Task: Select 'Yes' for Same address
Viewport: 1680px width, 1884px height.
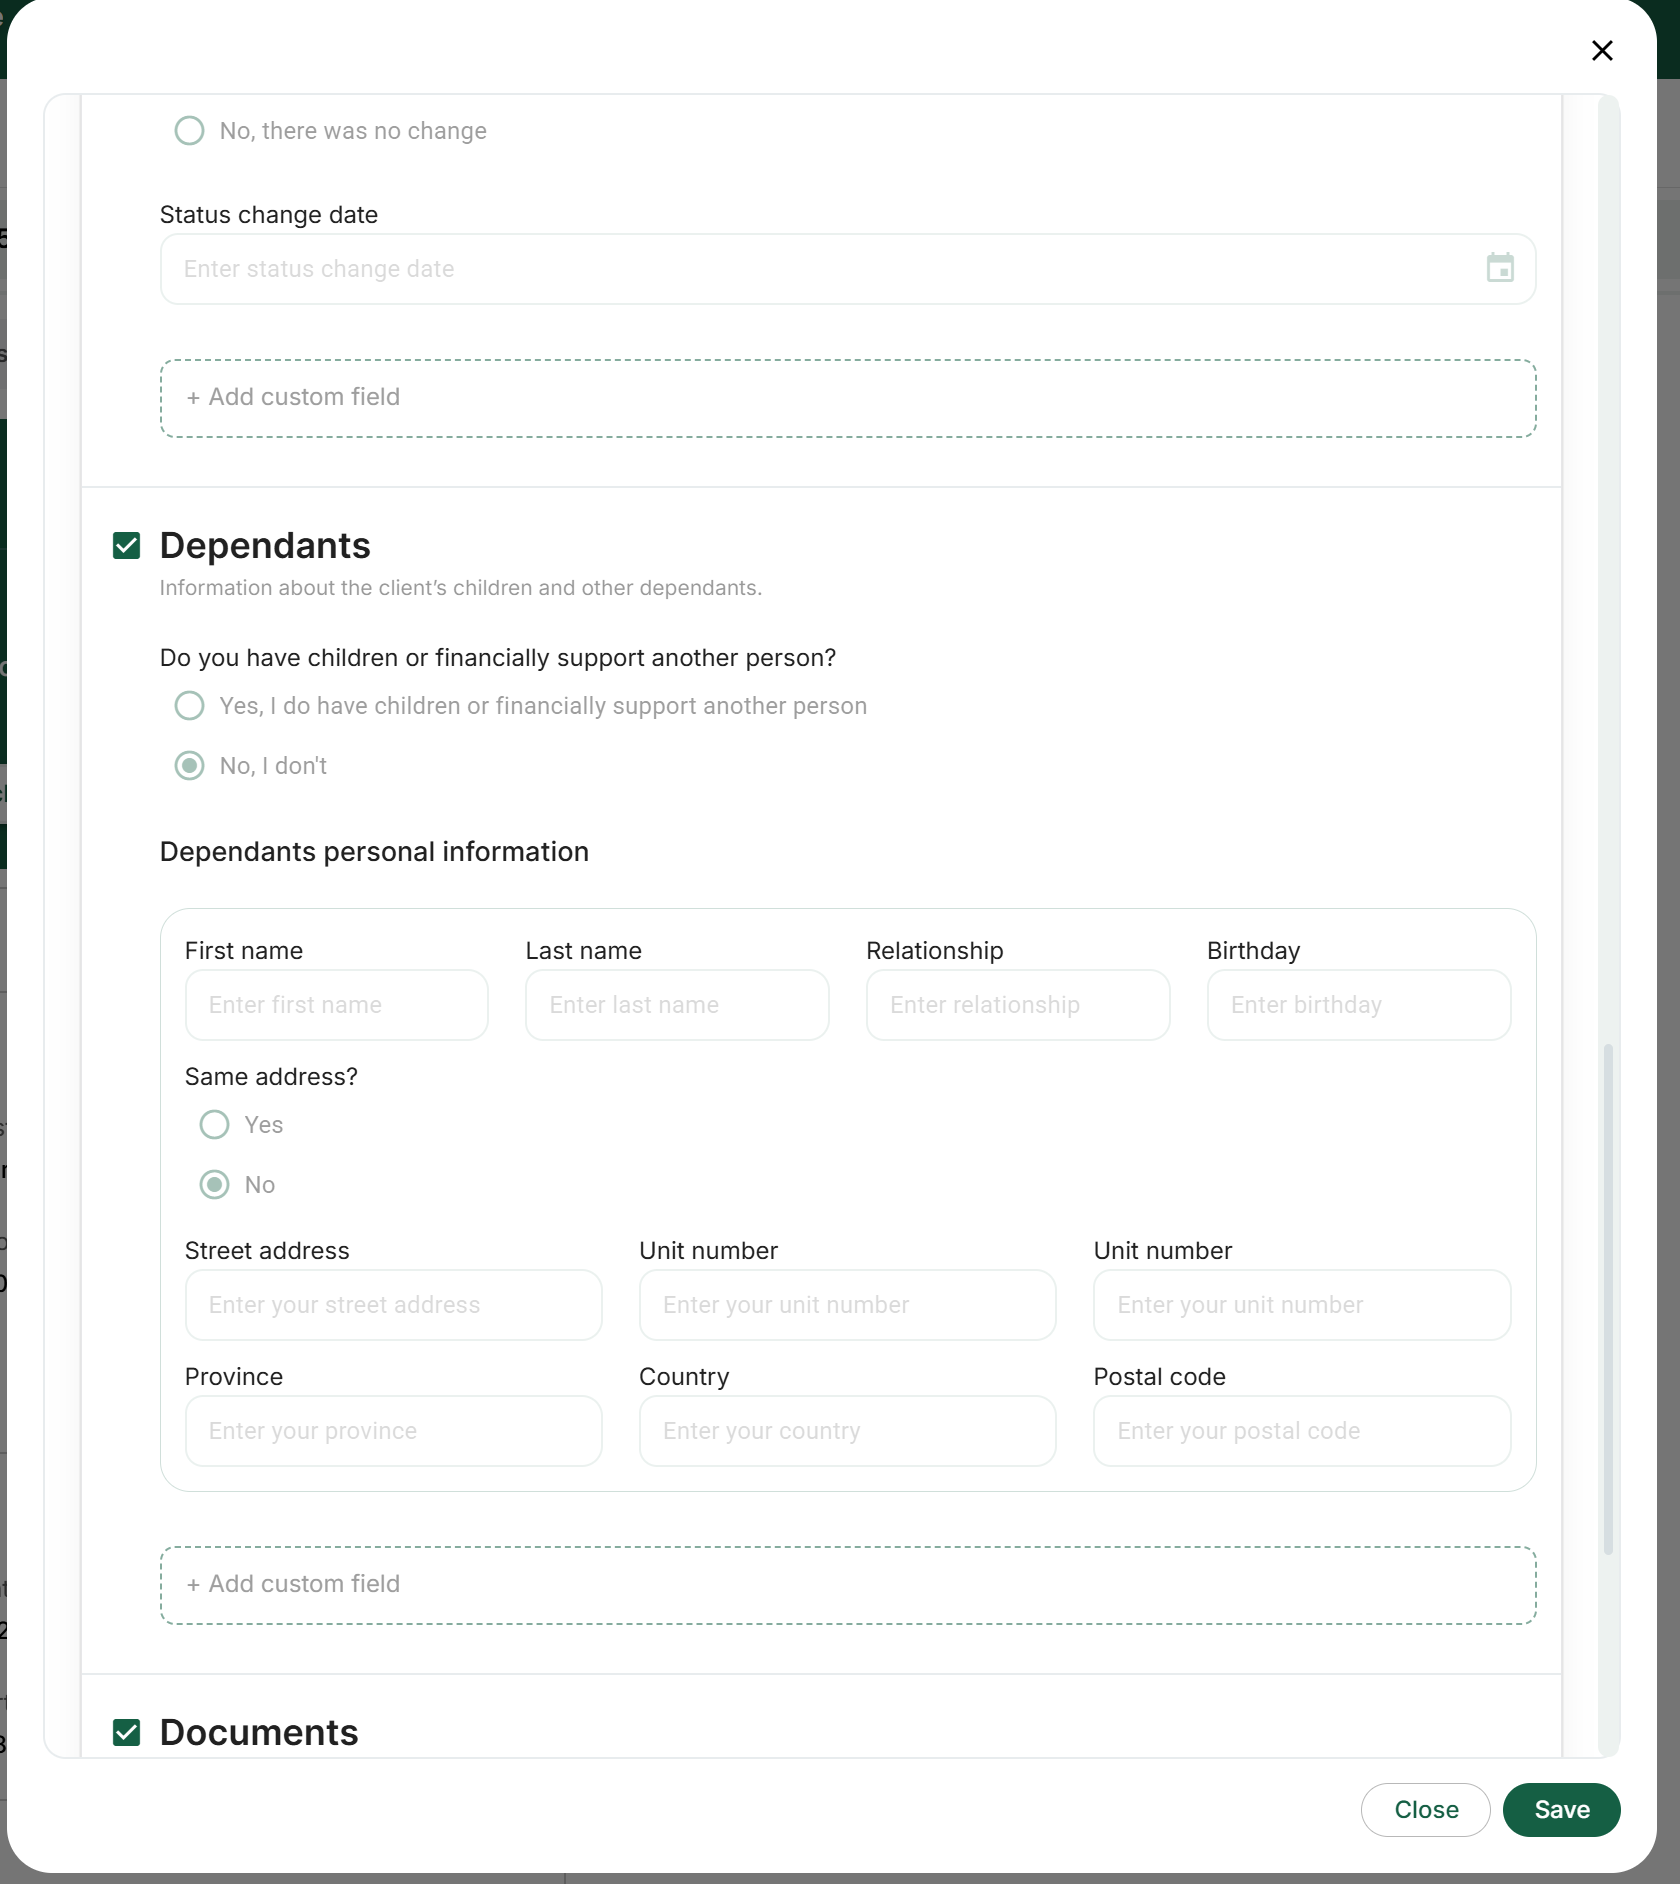Action: pos(215,1125)
